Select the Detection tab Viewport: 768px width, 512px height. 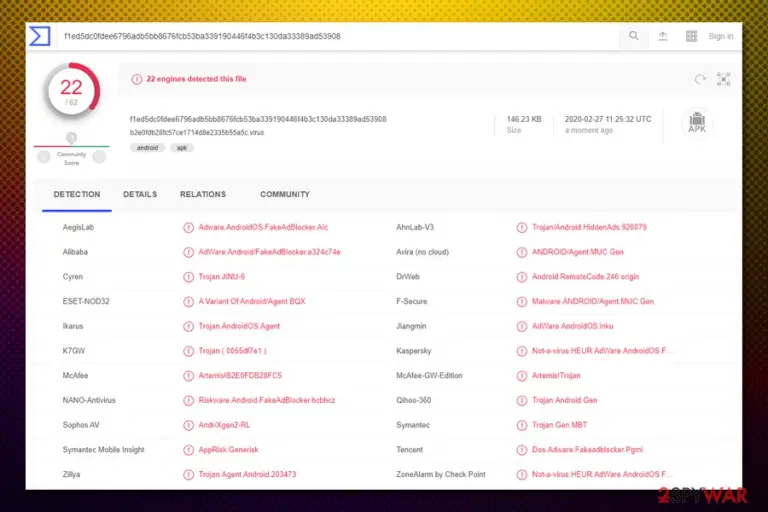(77, 195)
